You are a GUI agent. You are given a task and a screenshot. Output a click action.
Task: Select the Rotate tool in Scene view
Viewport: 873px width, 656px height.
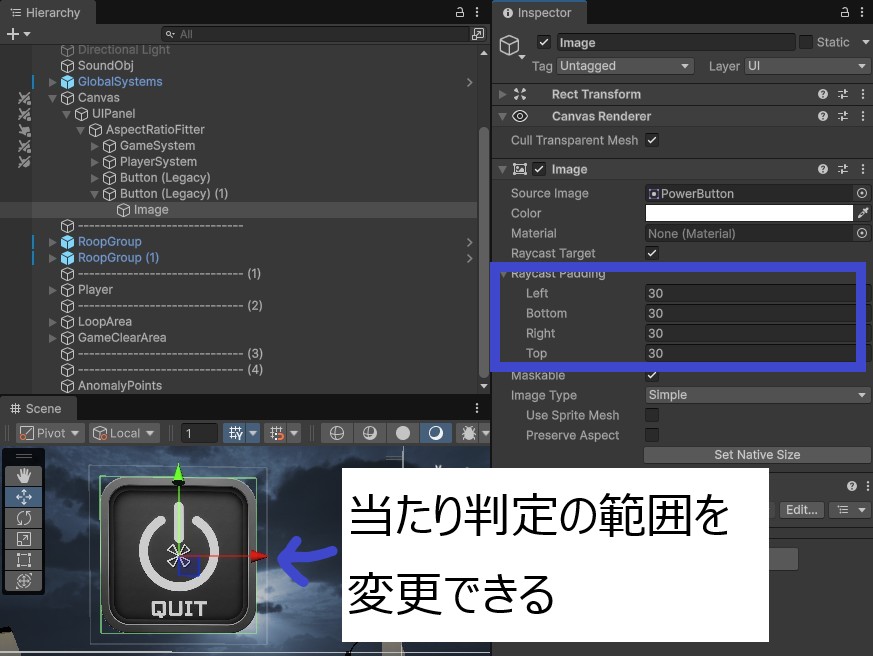[24, 518]
